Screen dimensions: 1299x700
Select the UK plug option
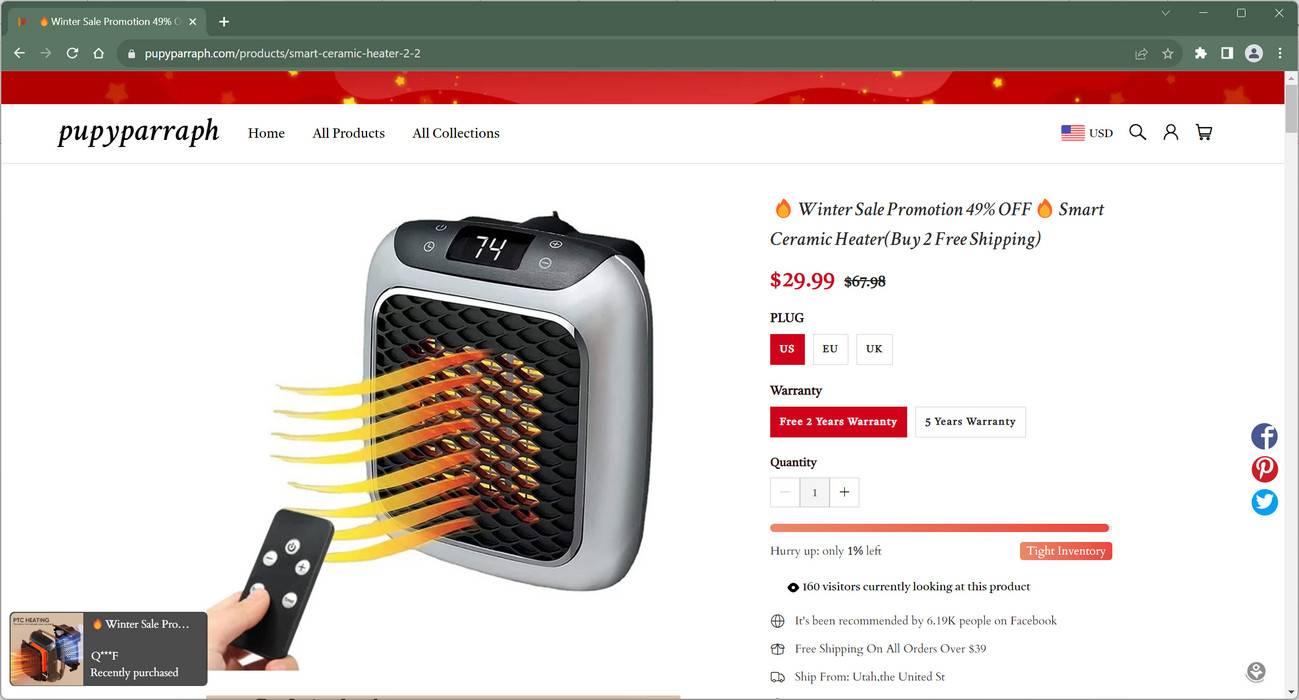pos(874,349)
